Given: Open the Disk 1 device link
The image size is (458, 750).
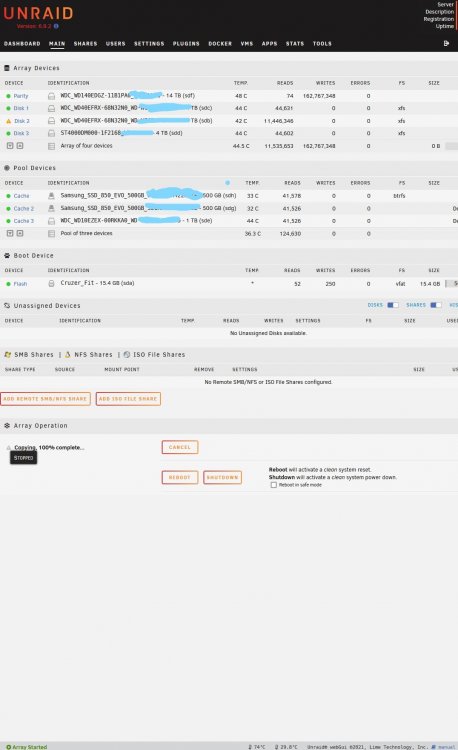Looking at the screenshot, I should click(21, 109).
